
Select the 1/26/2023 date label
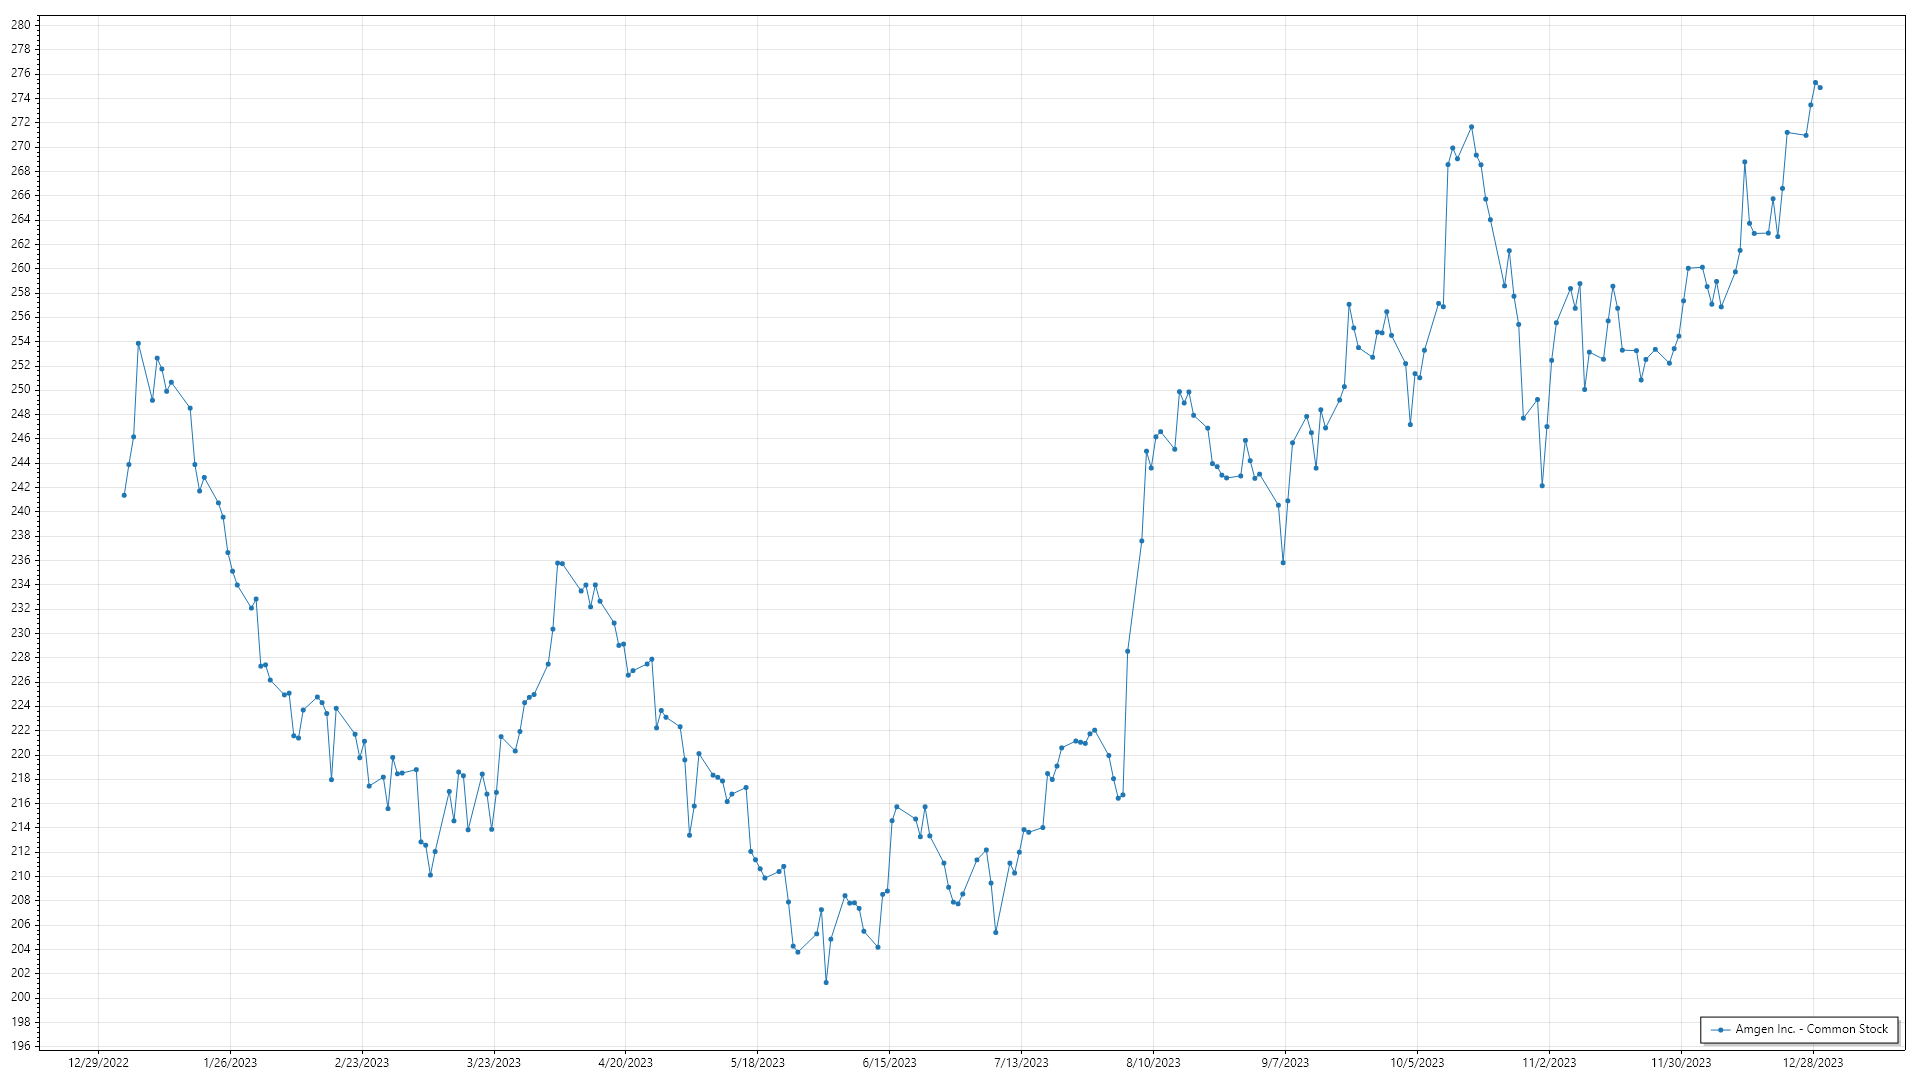[230, 1063]
